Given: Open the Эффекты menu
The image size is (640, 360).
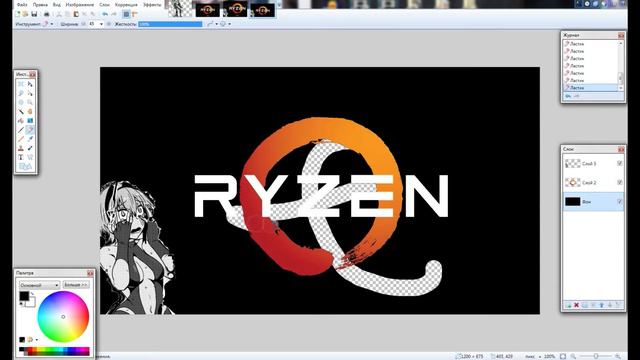Looking at the screenshot, I should [152, 5].
